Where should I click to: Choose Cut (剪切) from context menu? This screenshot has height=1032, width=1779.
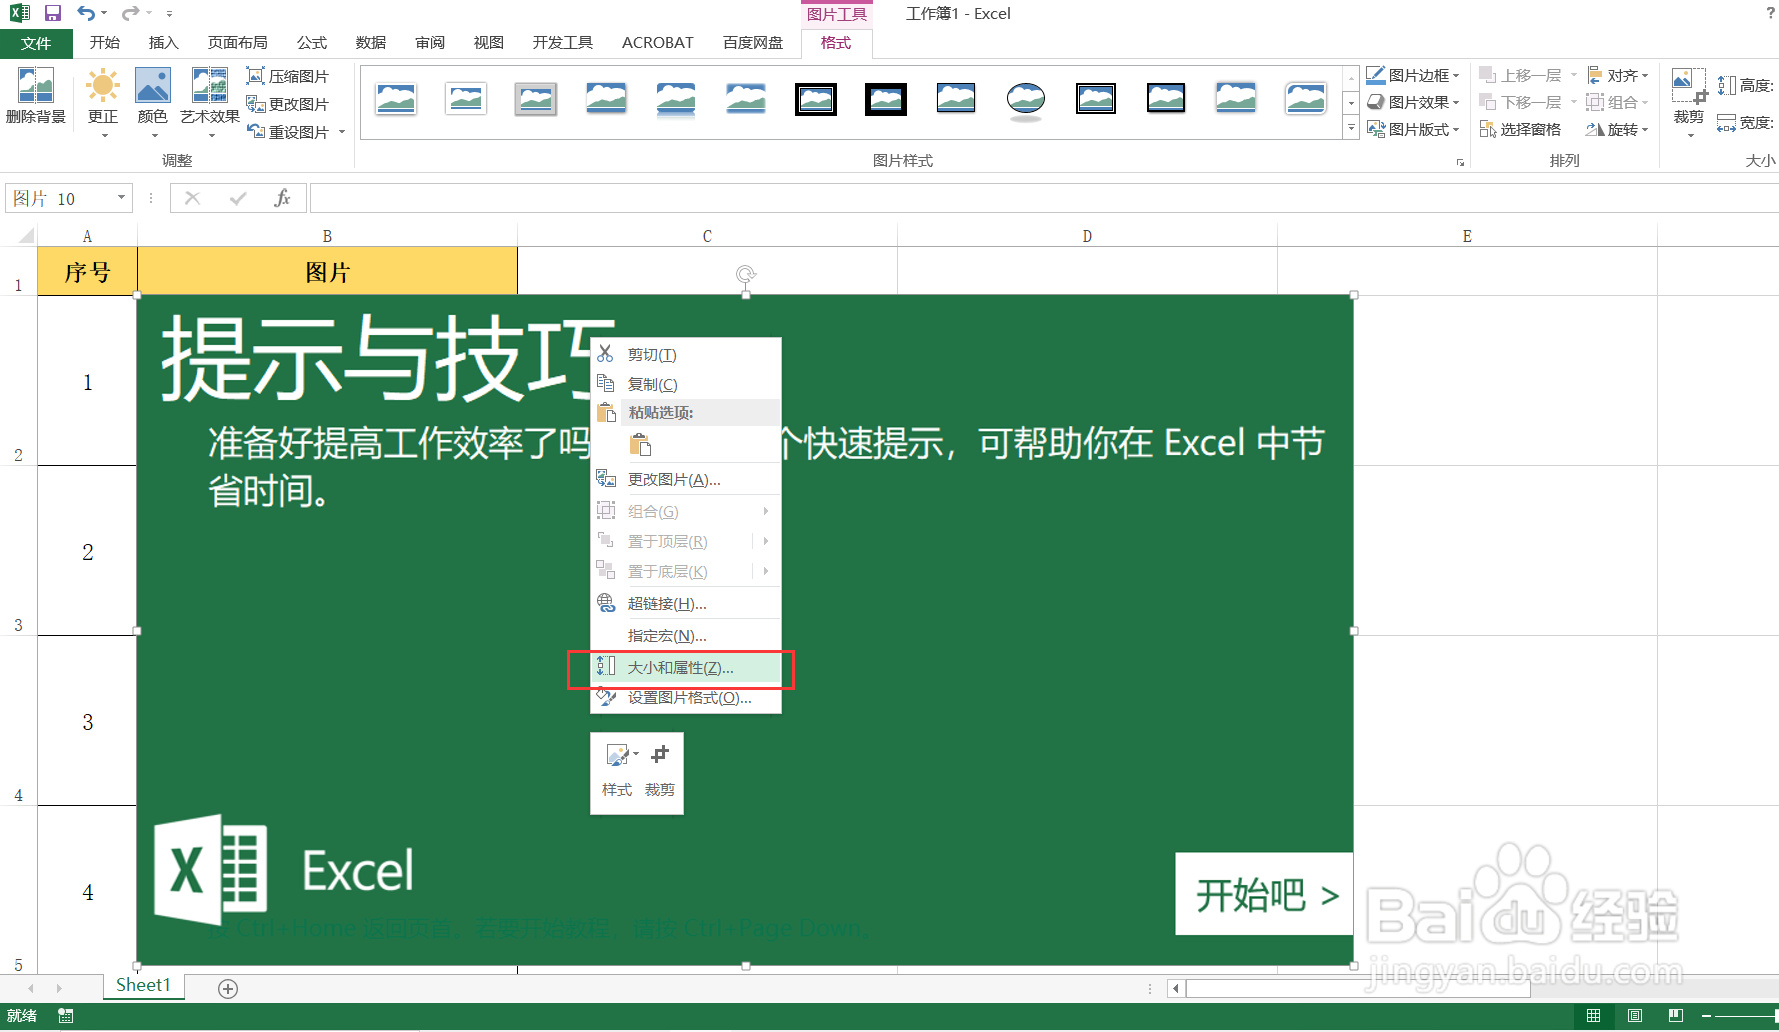(x=686, y=355)
